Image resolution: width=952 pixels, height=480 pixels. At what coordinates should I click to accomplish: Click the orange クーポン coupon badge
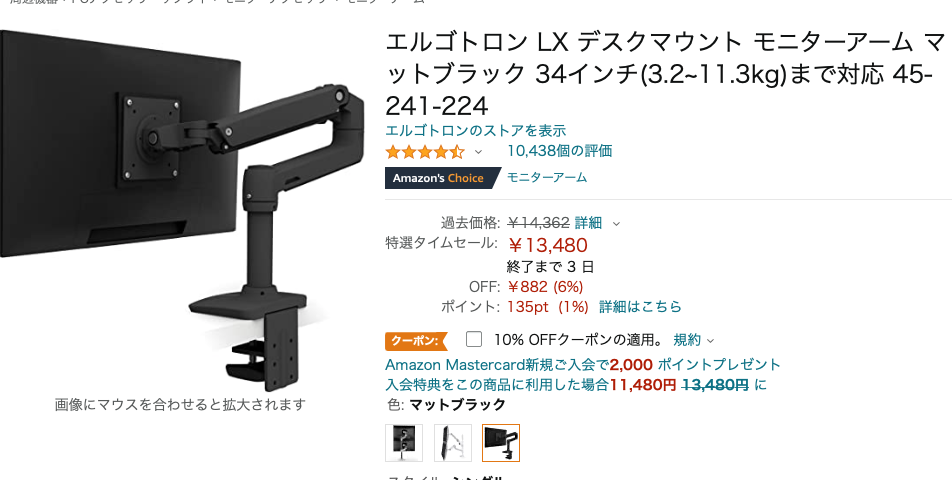[x=416, y=341]
